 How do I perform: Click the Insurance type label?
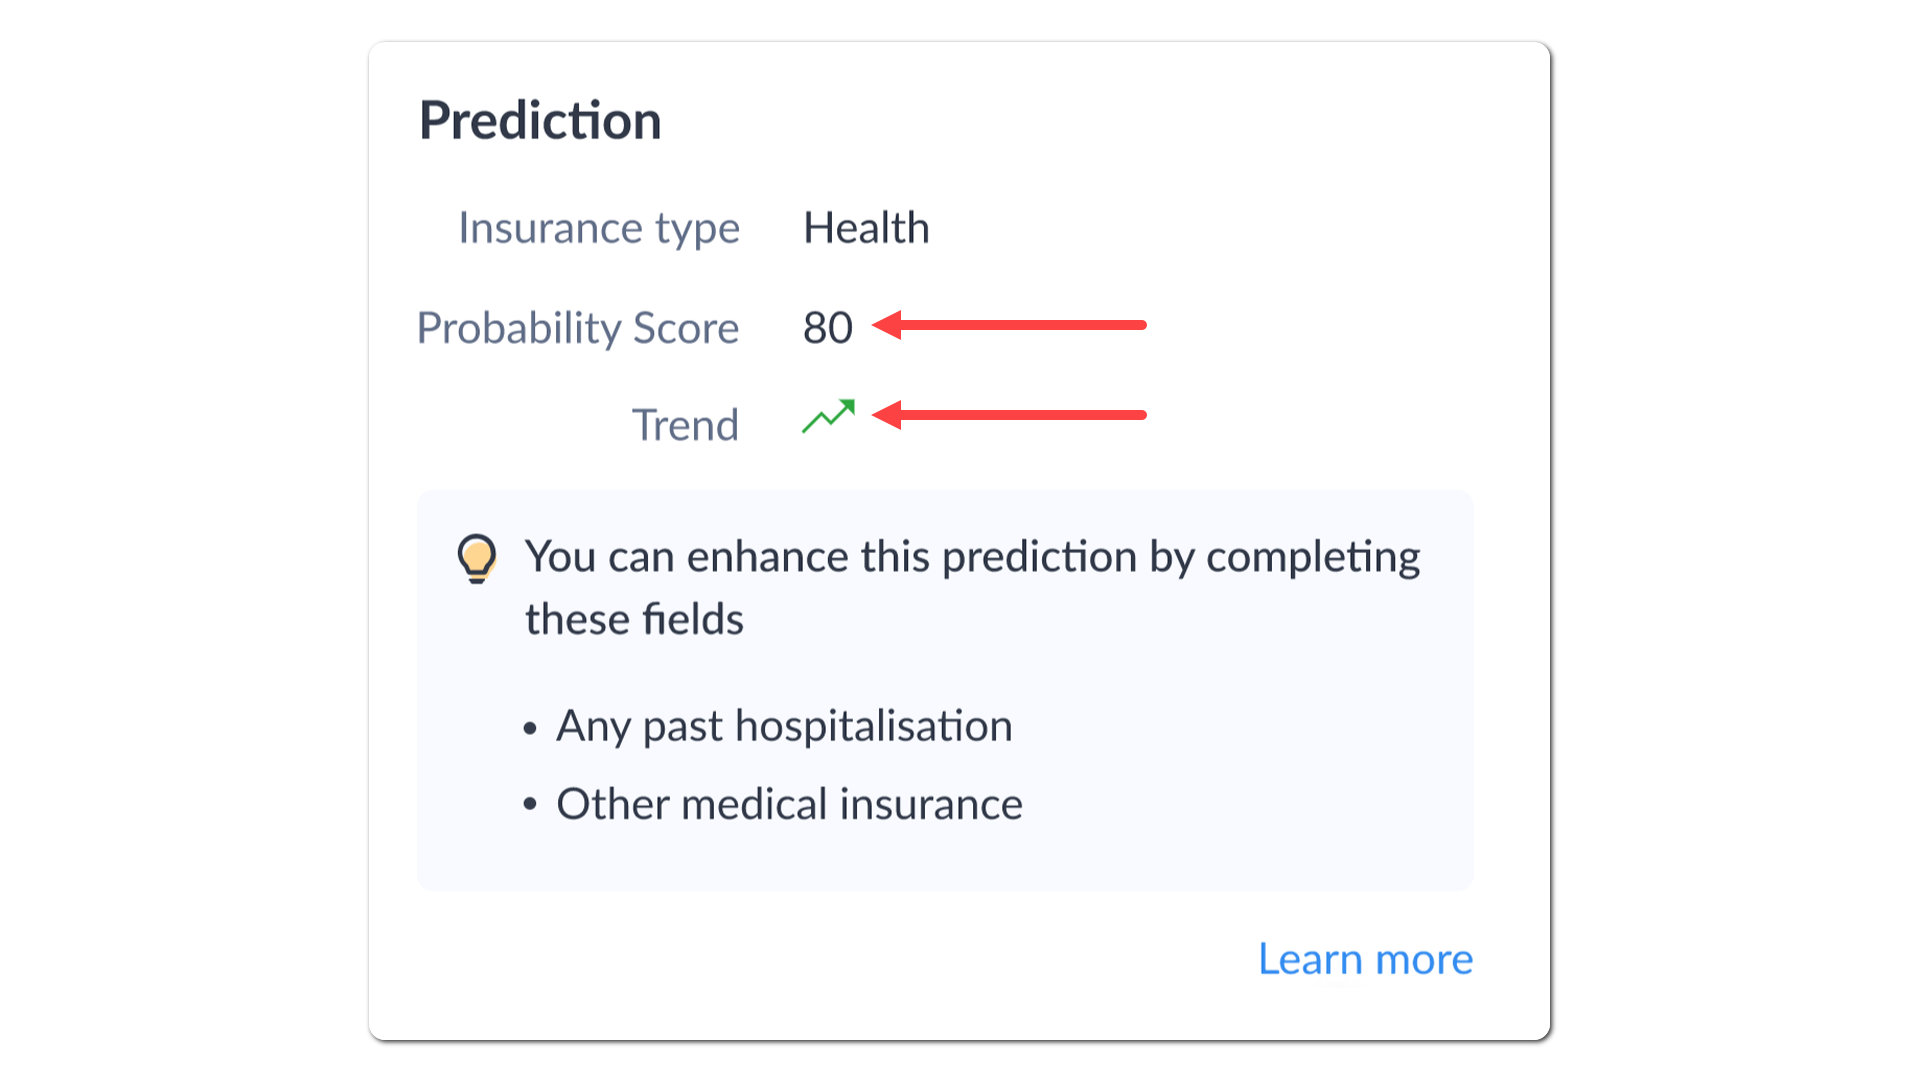click(x=599, y=229)
